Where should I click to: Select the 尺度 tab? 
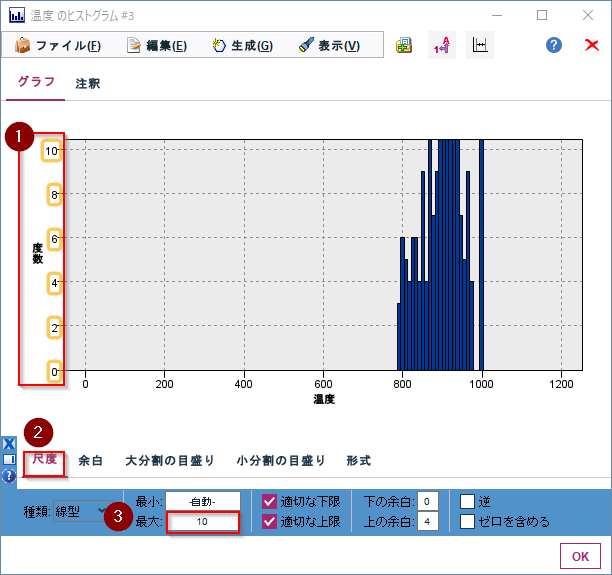[x=44, y=459]
